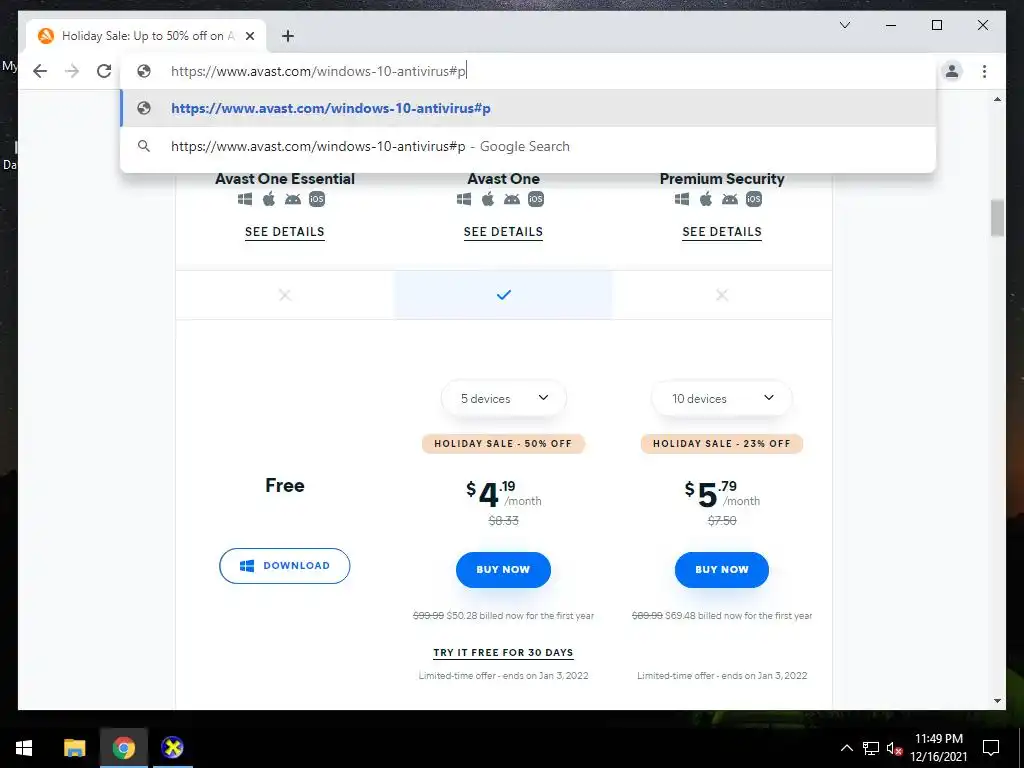The image size is (1024, 768).
Task: Open SEE DETAILS for Avast One
Action: point(504,232)
